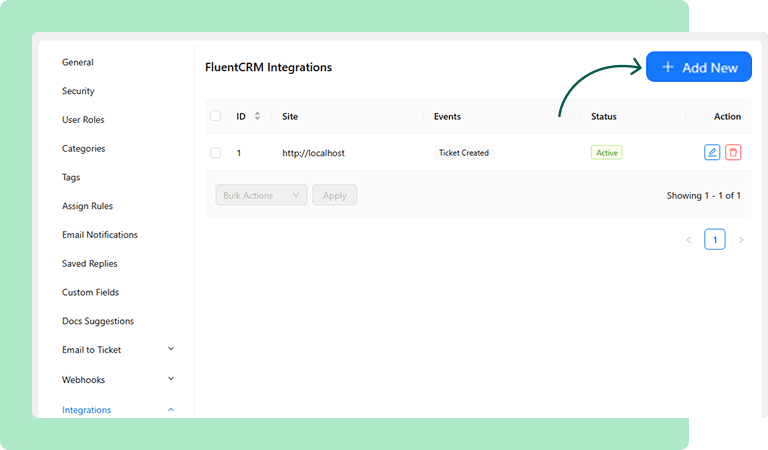Open Custom Fields settings

(90, 292)
